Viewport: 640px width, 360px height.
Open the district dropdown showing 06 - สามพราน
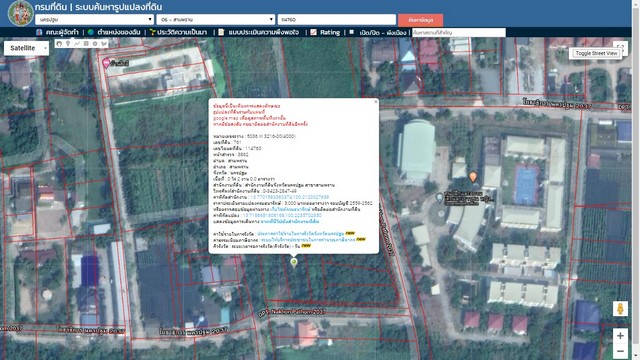click(x=216, y=19)
